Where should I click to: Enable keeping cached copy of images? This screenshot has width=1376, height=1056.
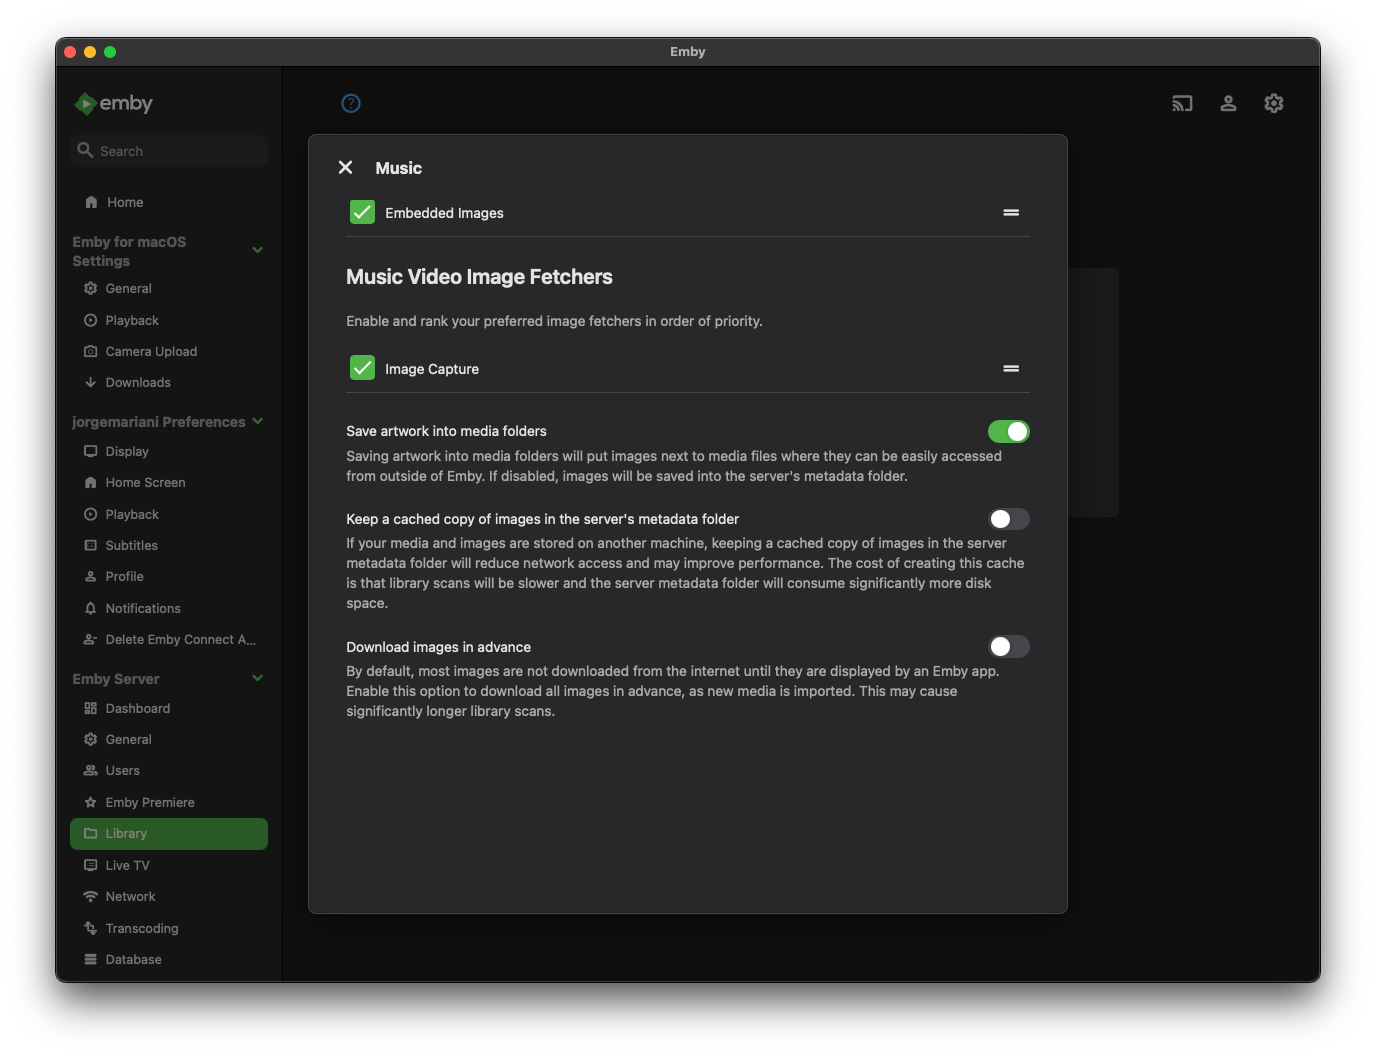pos(1008,519)
